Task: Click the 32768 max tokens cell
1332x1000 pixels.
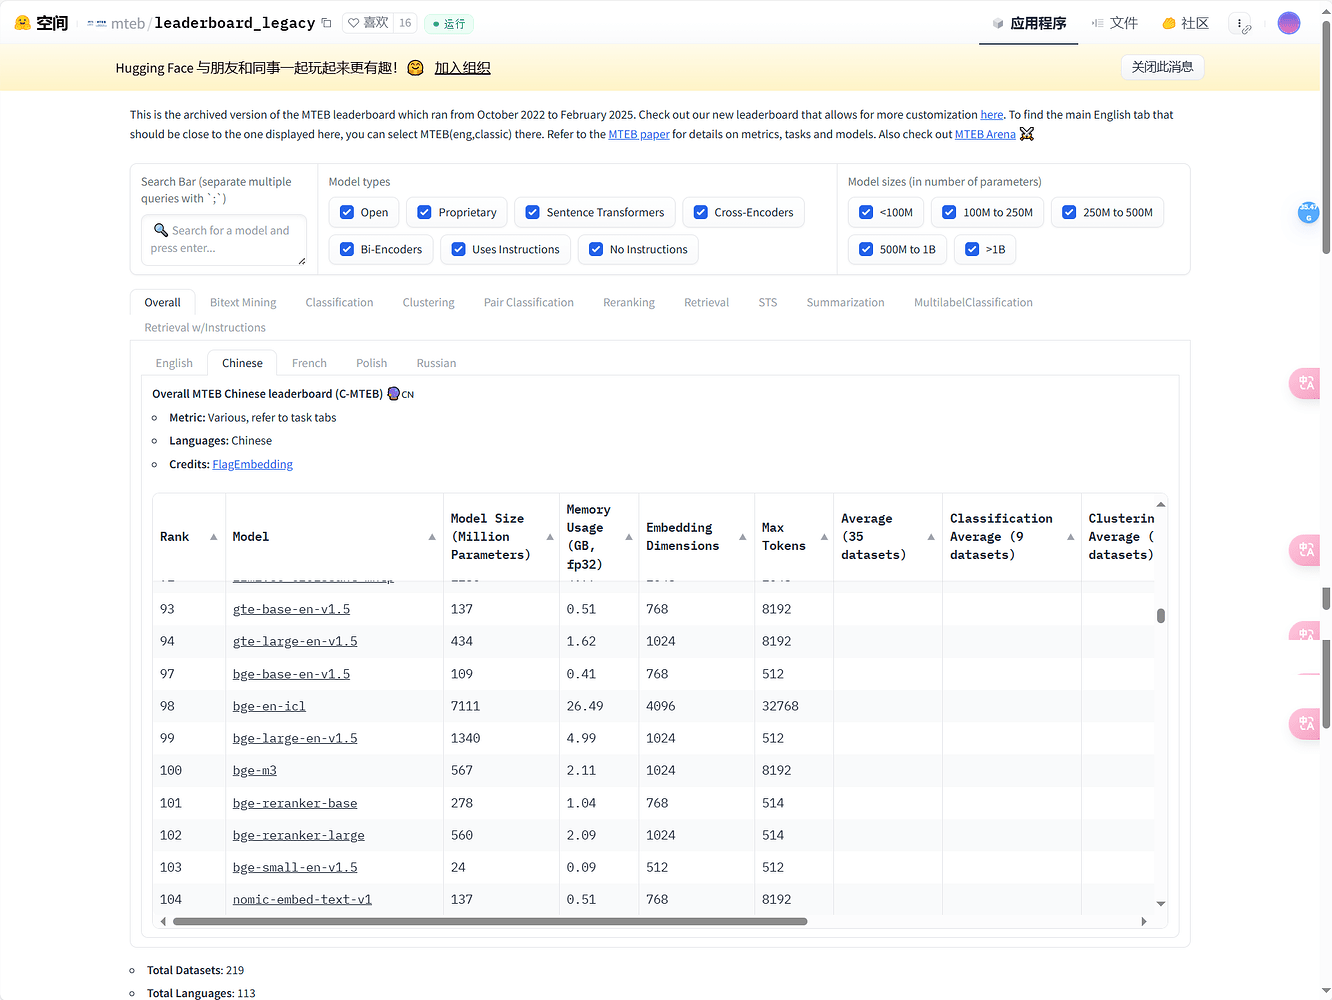Action: click(x=780, y=706)
